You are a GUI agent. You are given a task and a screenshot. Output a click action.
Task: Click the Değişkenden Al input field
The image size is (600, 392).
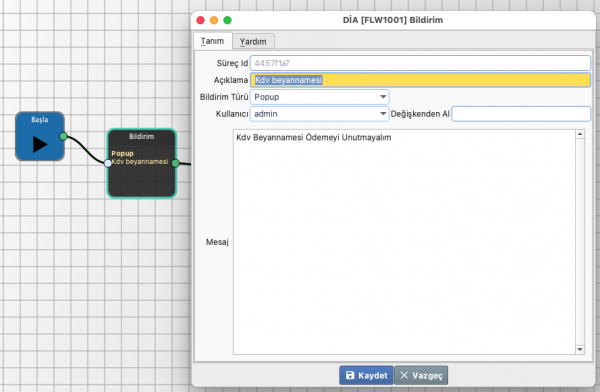pos(521,114)
